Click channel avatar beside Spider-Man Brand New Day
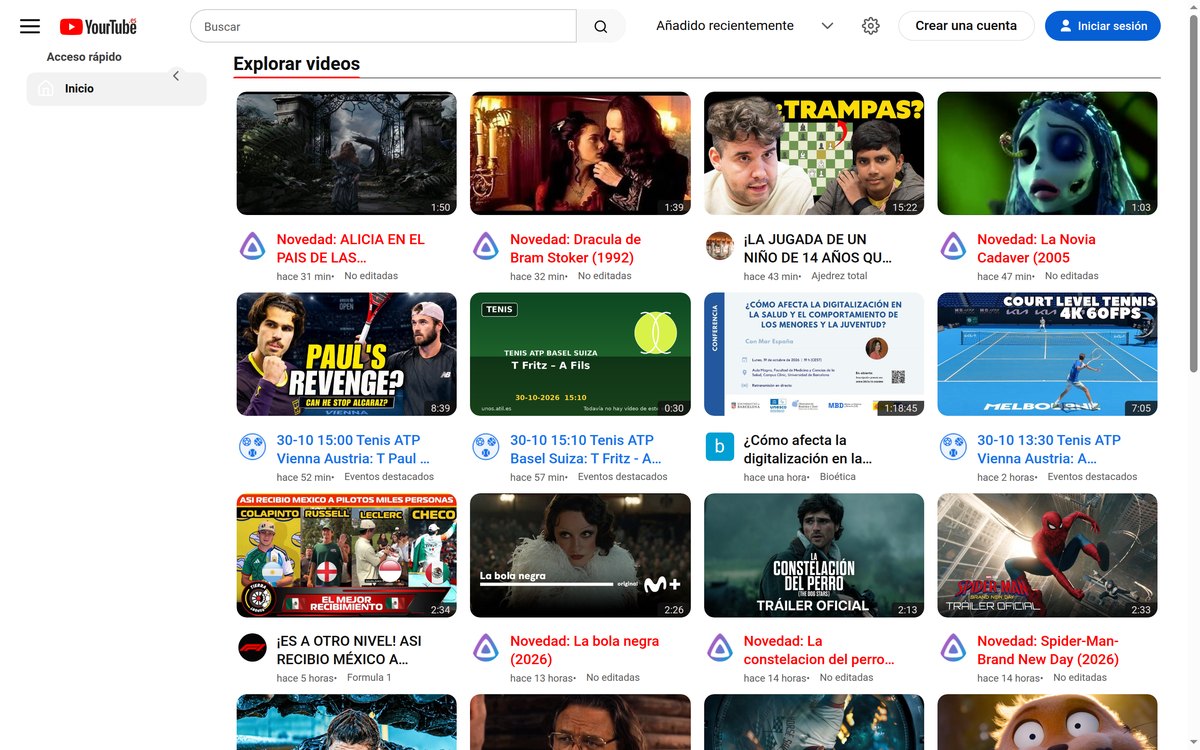 953,648
